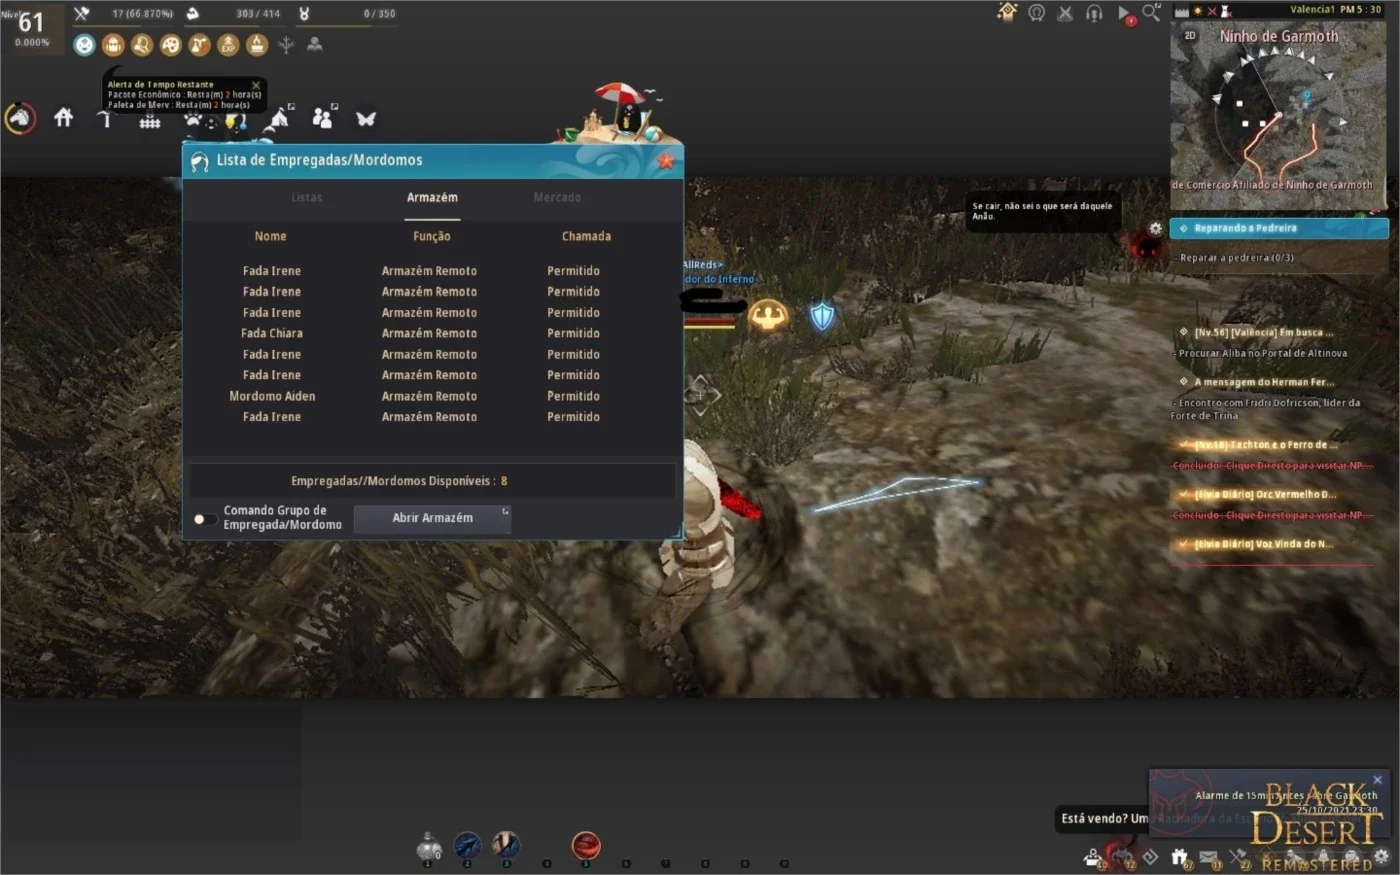Screen dimensions: 1400x875
Task: Click the headset voice chat icon
Action: [x=1094, y=13]
